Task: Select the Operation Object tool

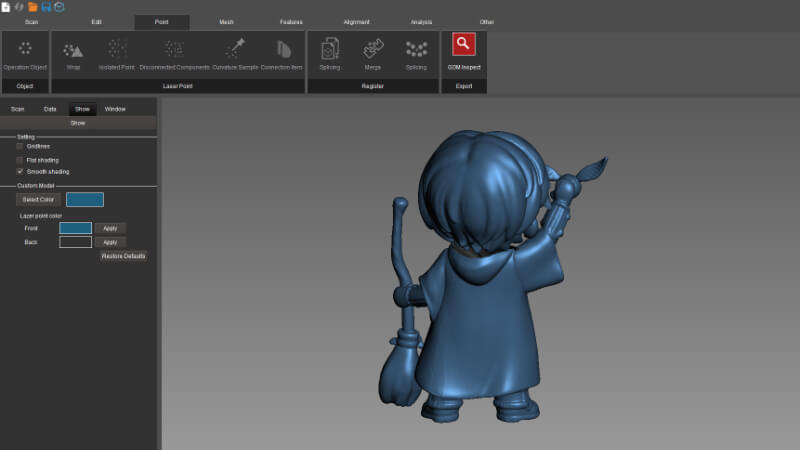Action: click(25, 55)
